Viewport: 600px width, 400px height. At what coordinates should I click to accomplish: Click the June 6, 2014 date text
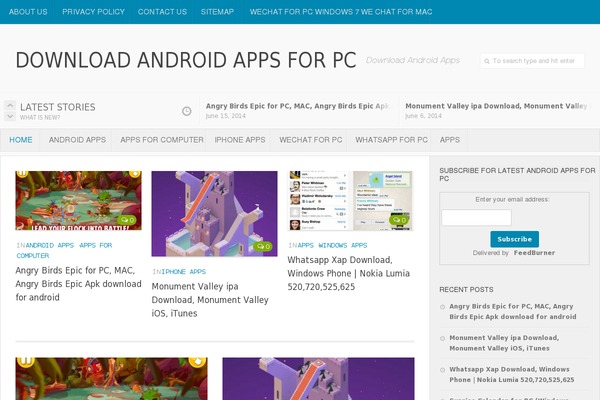pos(423,116)
